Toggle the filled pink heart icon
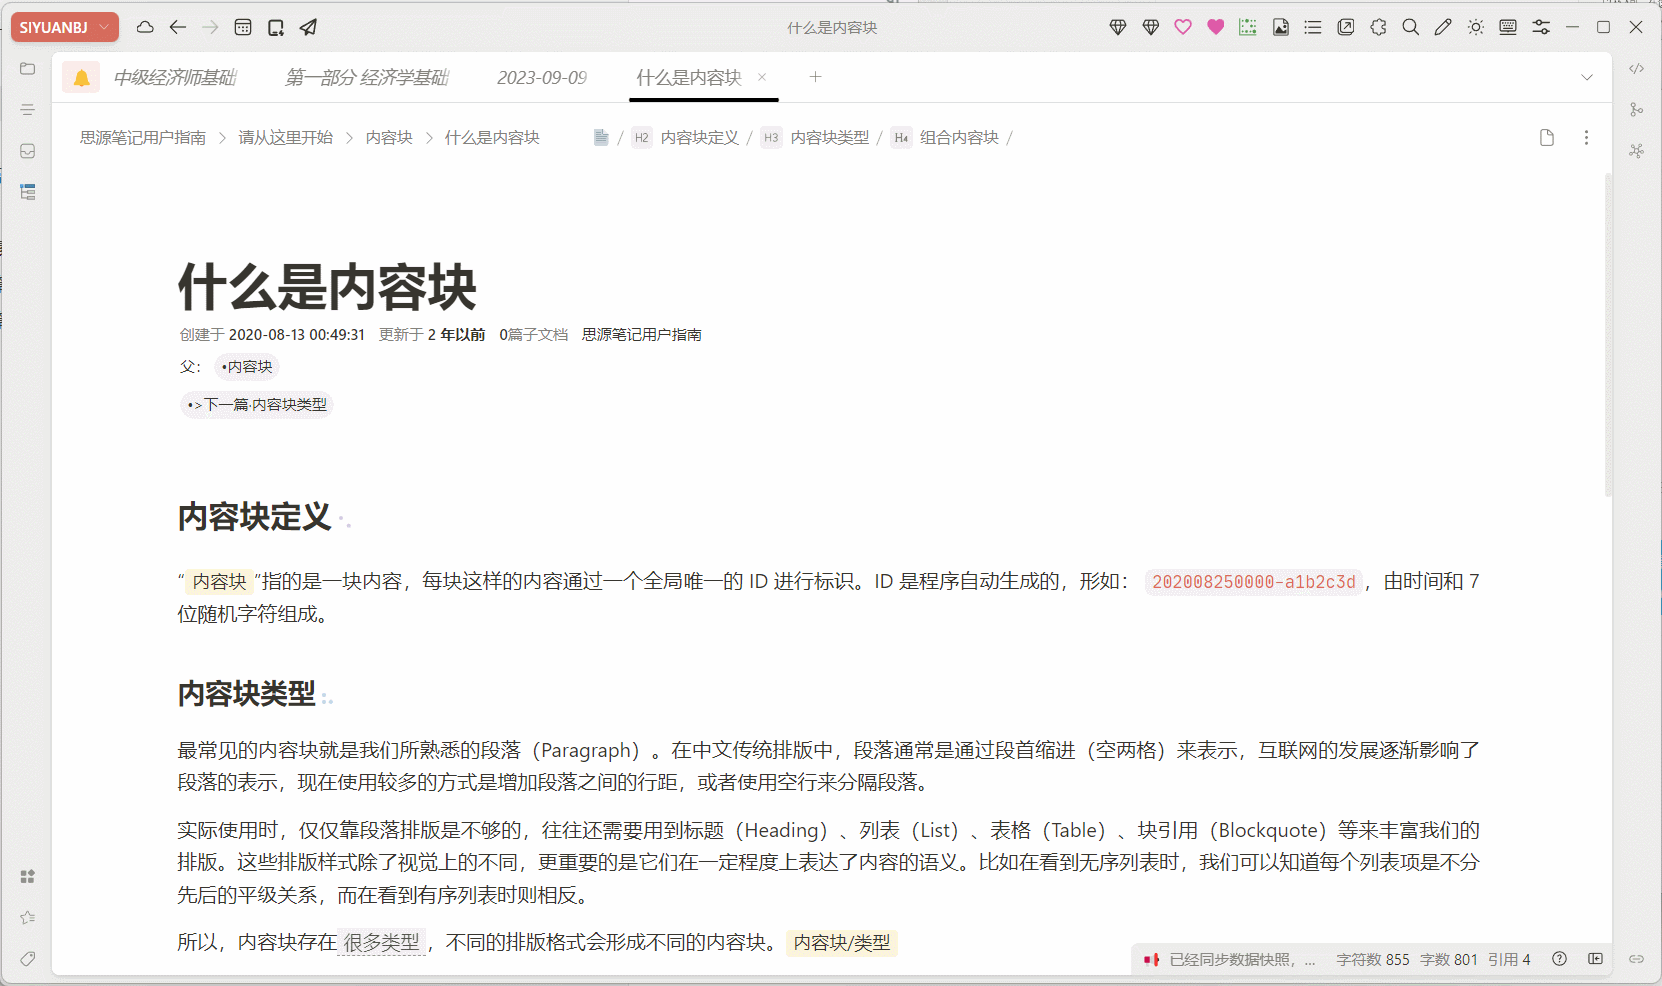Image resolution: width=1662 pixels, height=986 pixels. (x=1216, y=27)
